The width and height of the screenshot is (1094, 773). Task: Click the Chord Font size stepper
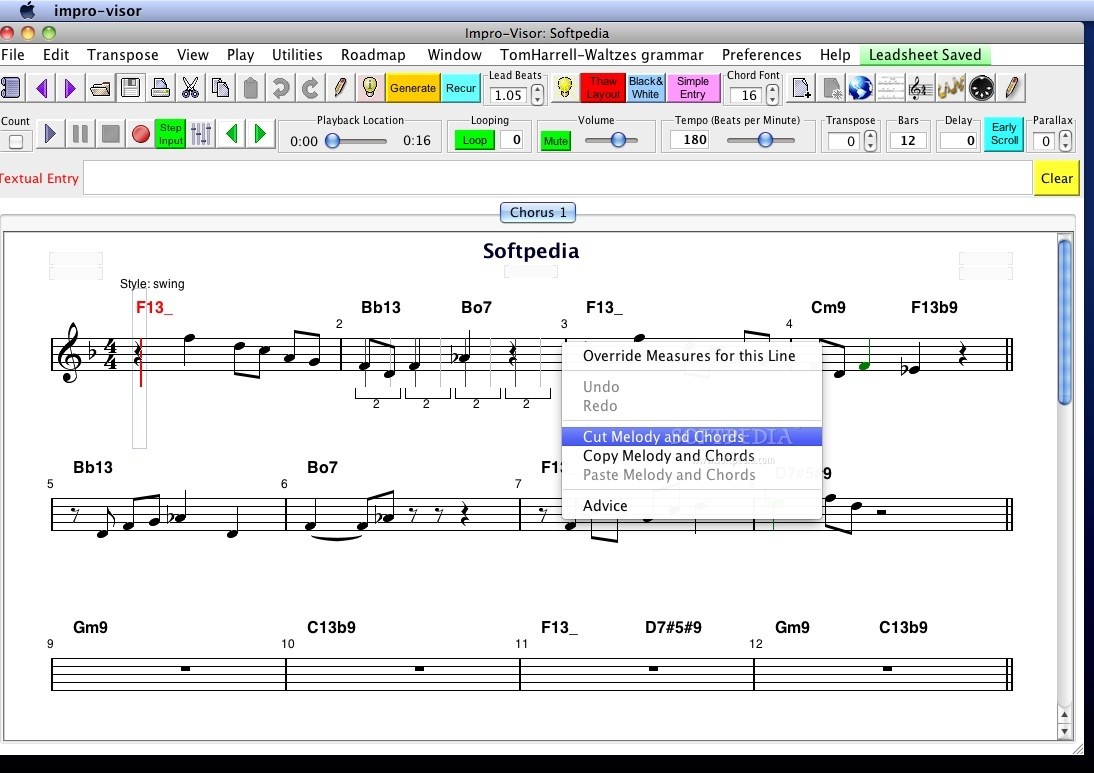tap(773, 95)
